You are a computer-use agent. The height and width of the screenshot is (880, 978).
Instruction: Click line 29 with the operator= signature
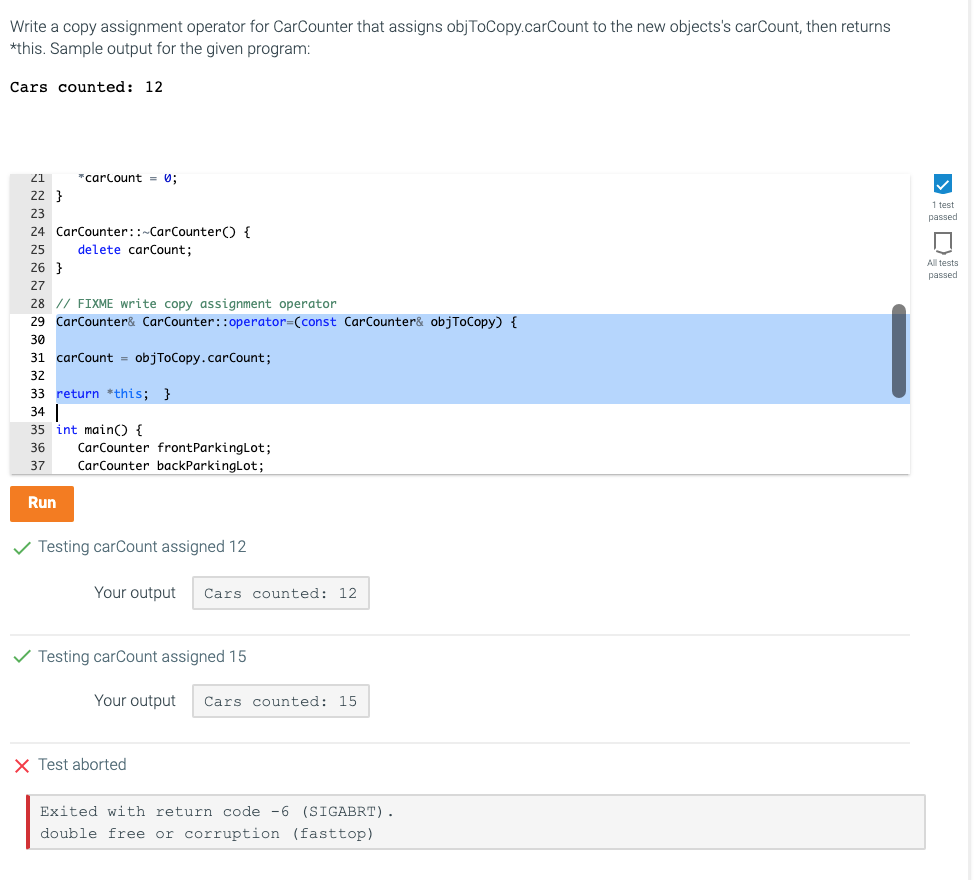coord(286,322)
